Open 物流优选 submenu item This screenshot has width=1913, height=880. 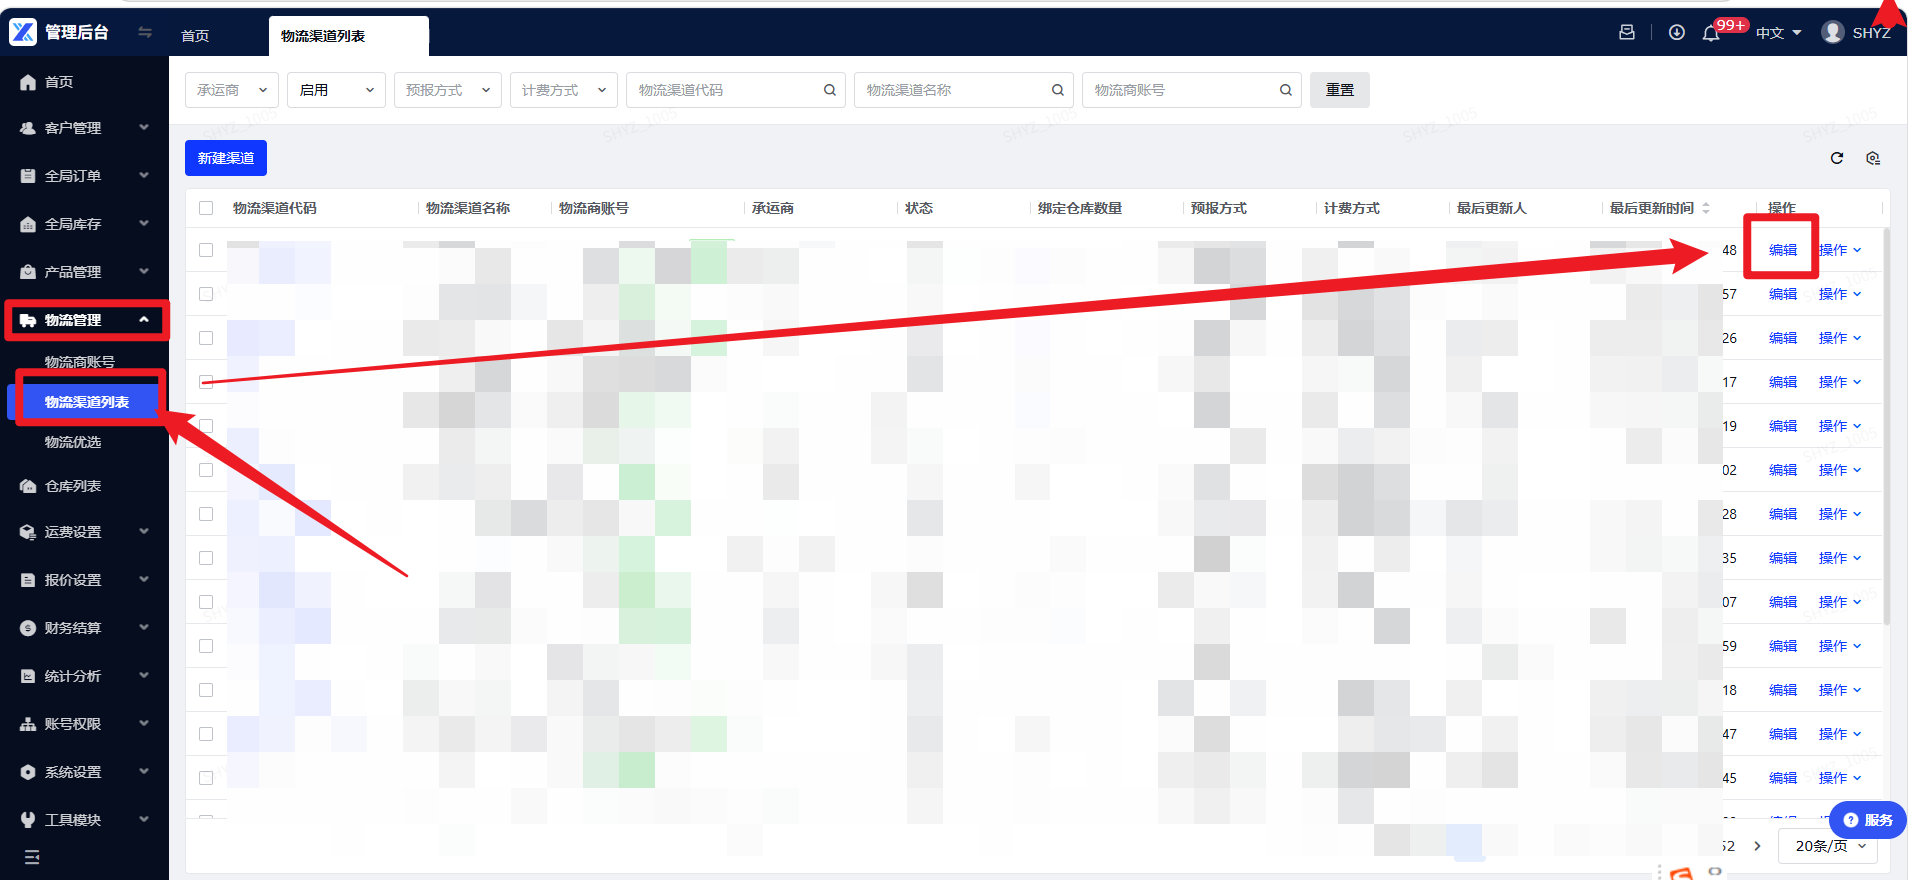[x=73, y=442]
